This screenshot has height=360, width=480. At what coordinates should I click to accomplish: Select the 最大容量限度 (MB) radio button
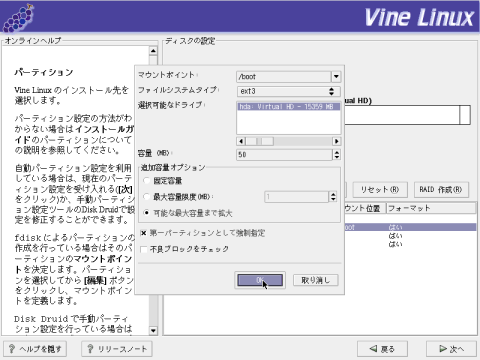pos(146,197)
